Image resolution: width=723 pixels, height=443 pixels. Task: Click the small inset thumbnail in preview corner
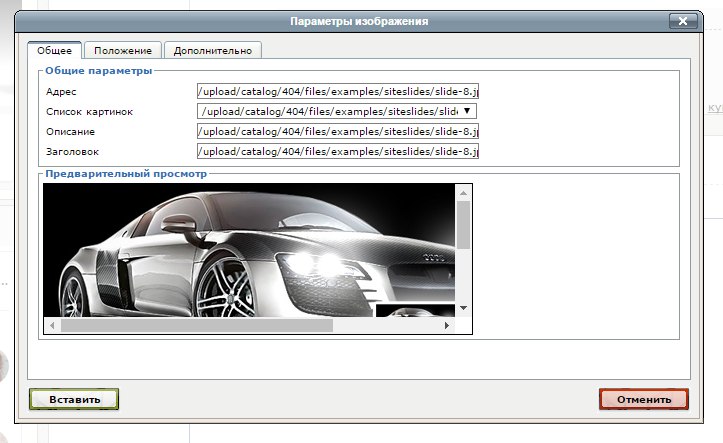(415, 312)
